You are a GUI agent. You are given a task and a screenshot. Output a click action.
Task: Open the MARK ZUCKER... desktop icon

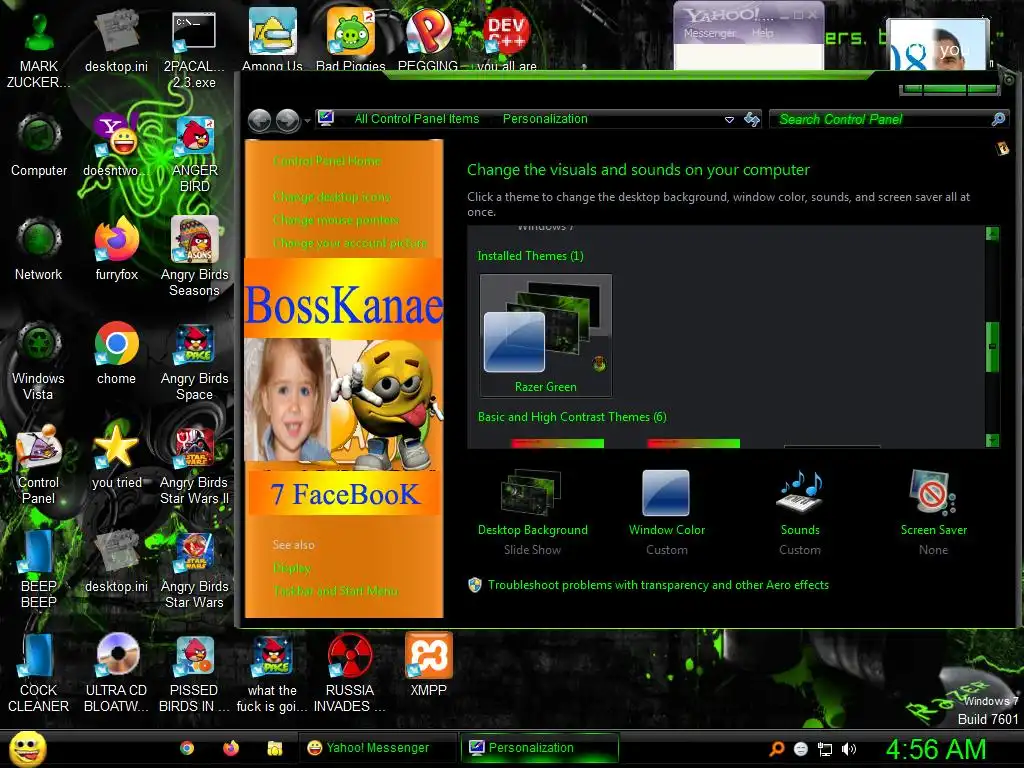click(39, 47)
